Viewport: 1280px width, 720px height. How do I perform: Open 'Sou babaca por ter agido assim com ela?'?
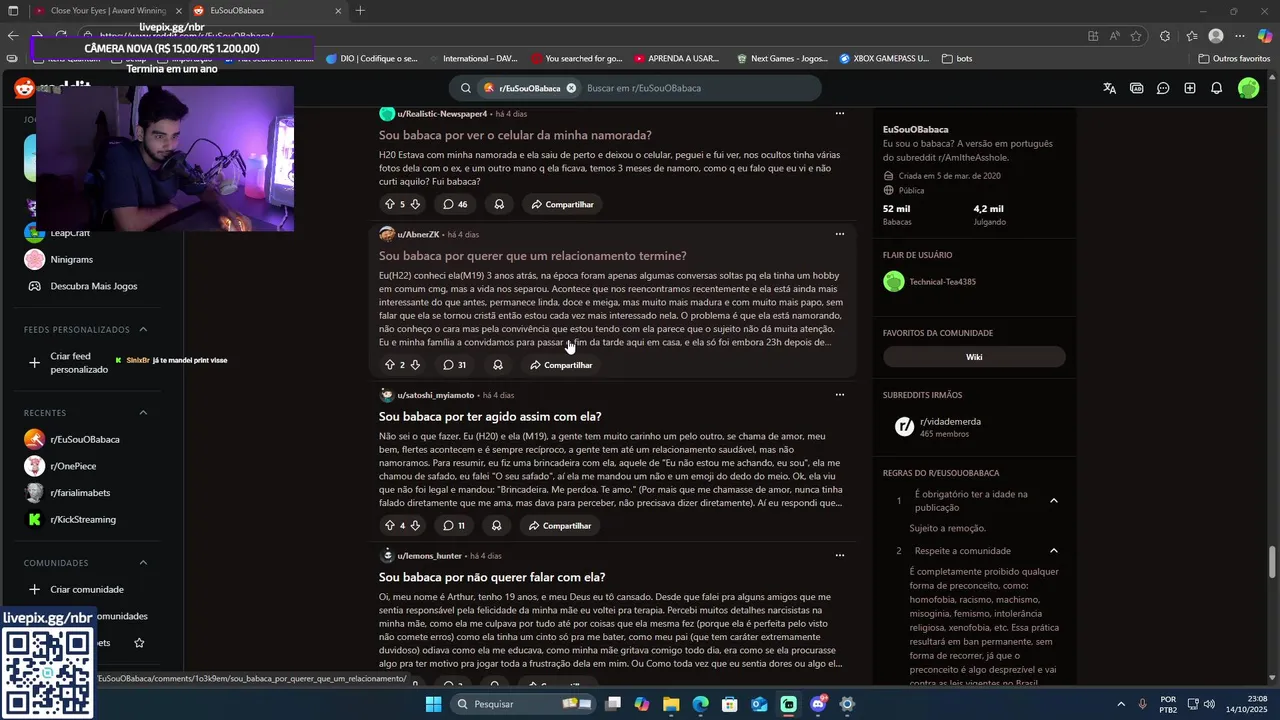click(490, 416)
